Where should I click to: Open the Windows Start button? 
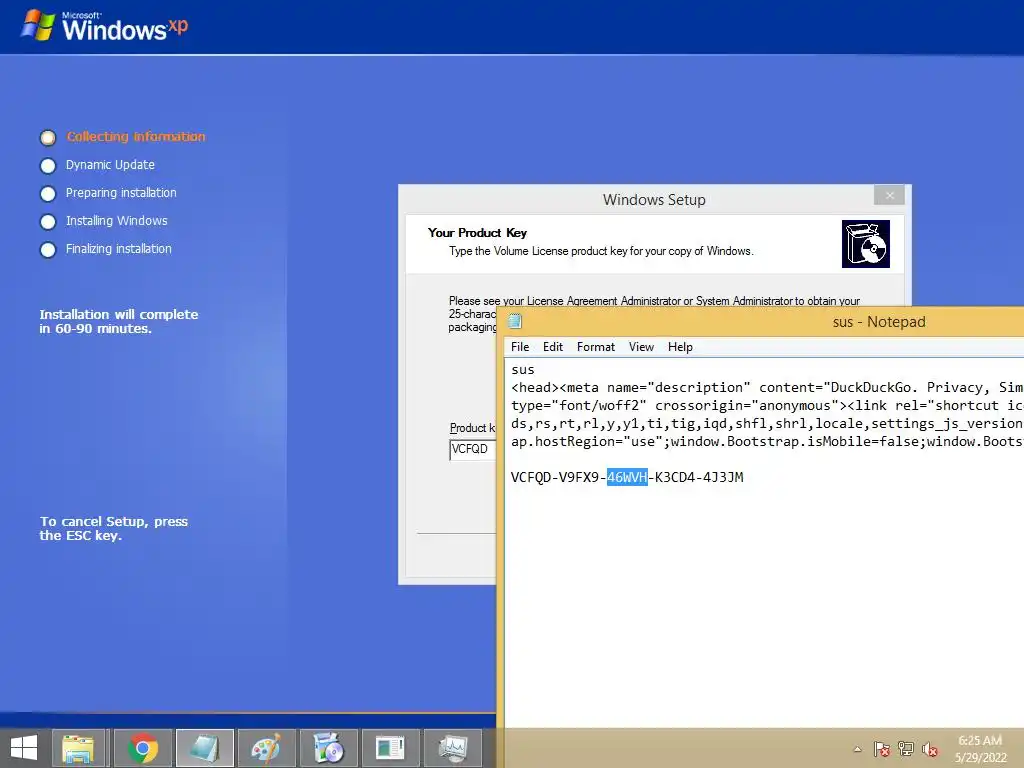tap(24, 748)
